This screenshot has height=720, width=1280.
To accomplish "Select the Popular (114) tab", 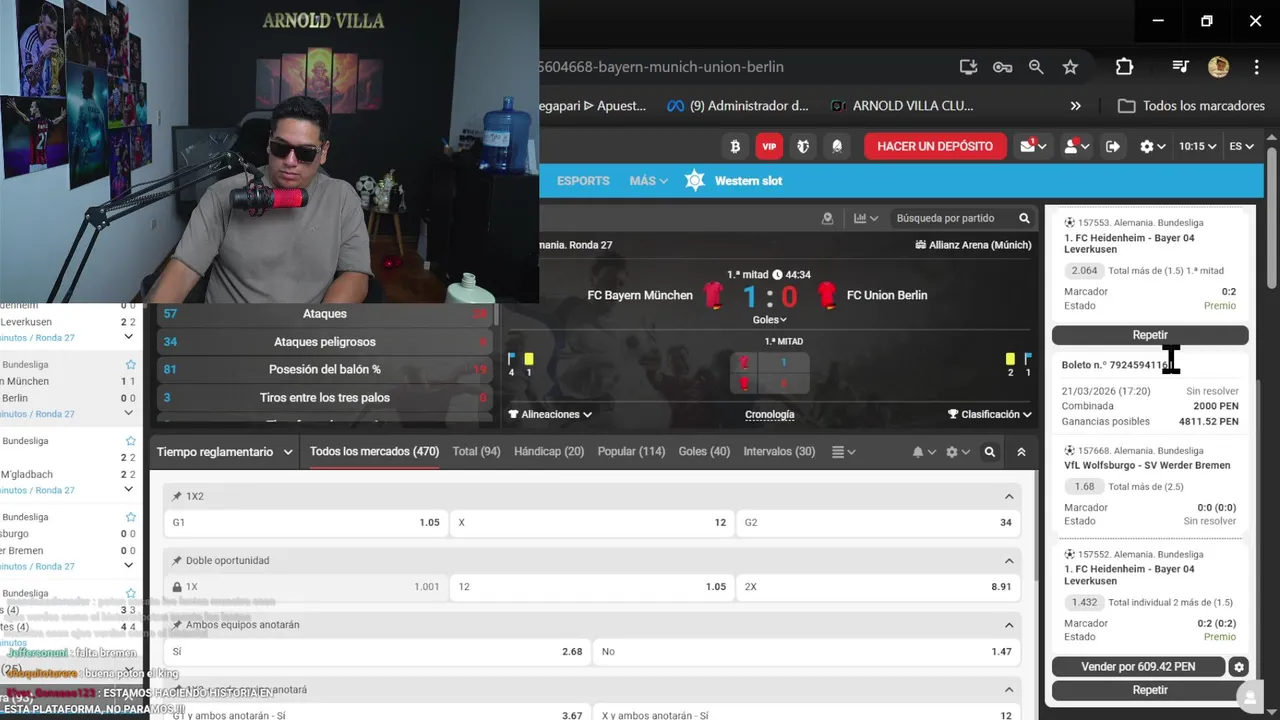I will (x=631, y=452).
